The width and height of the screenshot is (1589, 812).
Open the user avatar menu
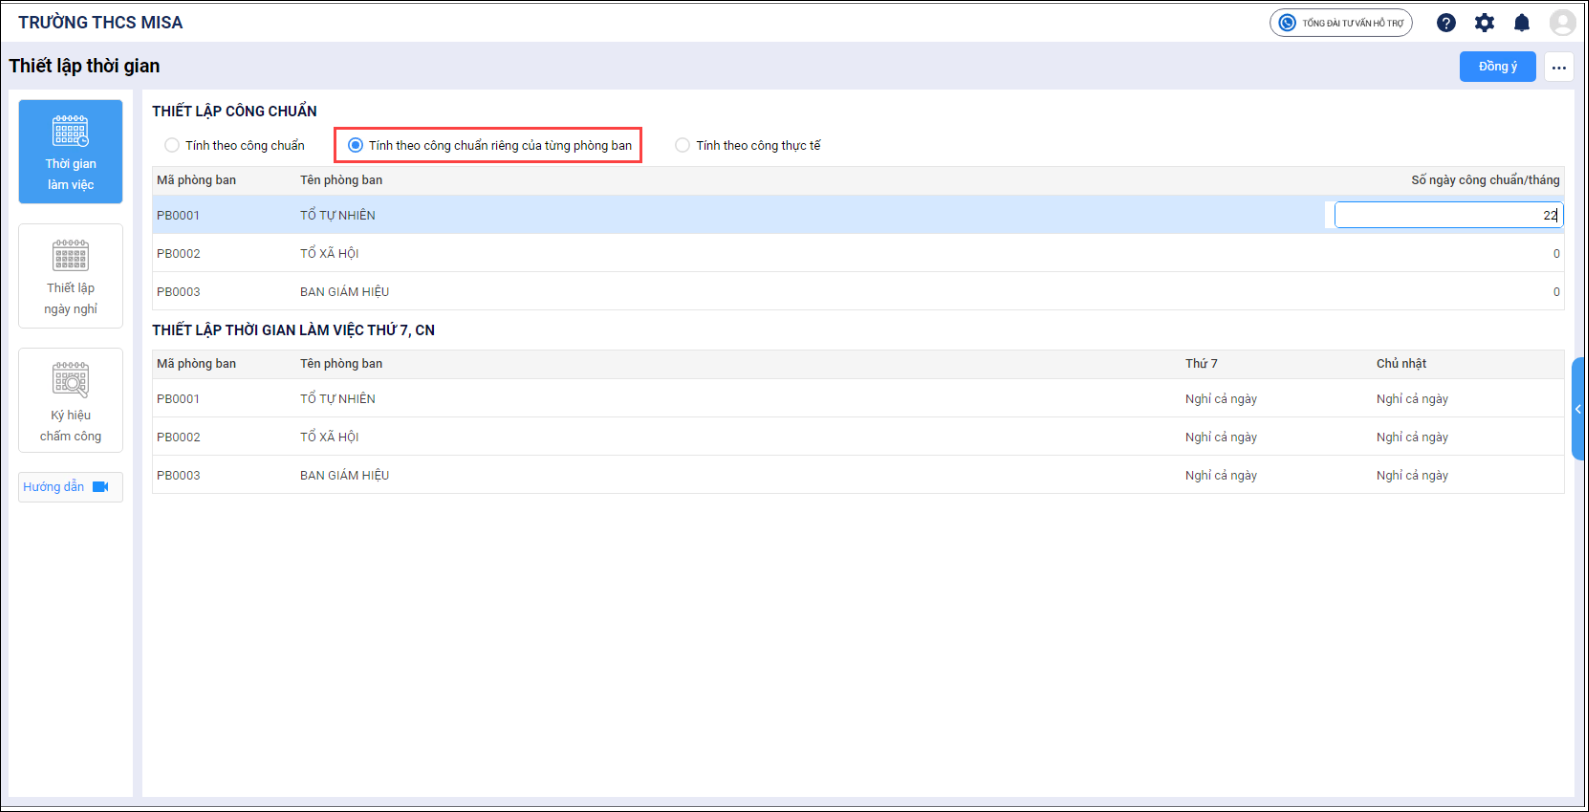(1562, 23)
